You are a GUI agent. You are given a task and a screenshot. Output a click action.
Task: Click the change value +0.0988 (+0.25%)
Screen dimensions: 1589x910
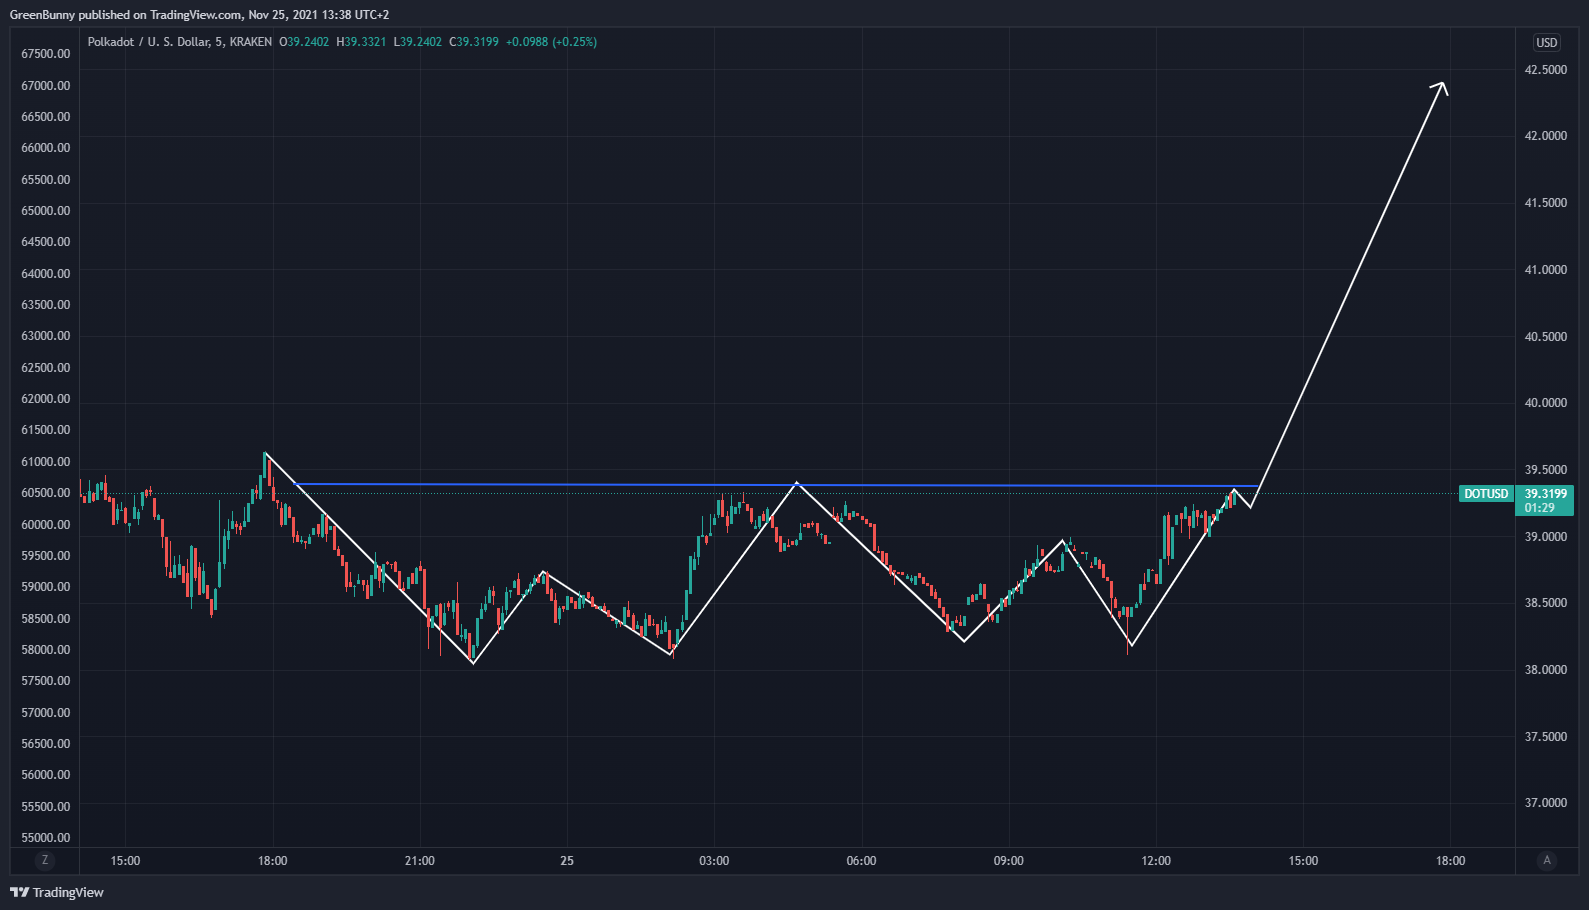point(551,42)
